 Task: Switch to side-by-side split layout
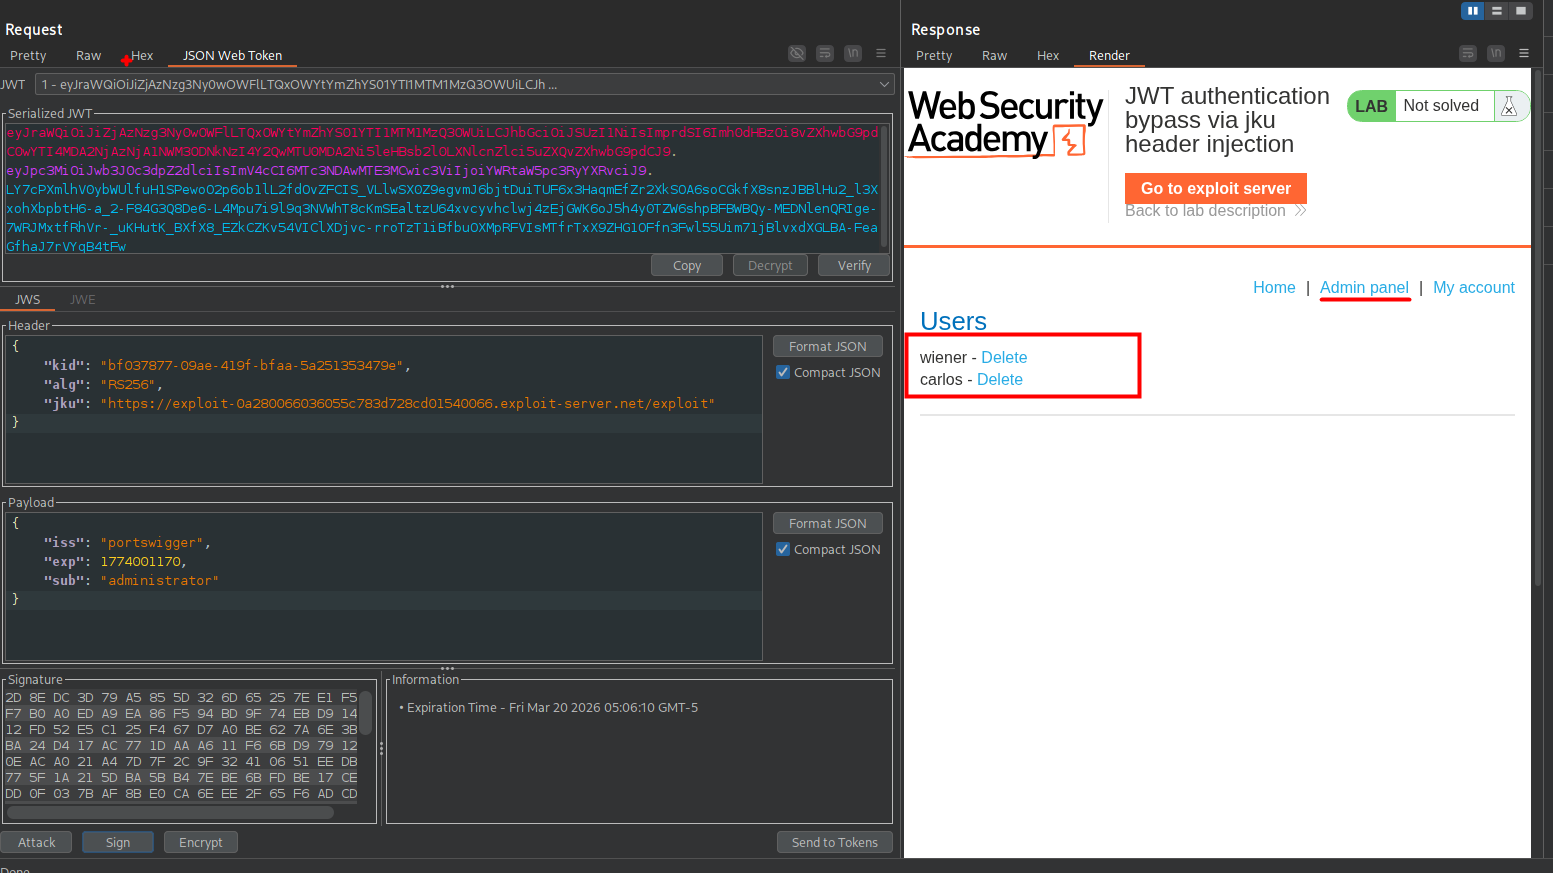coord(1472,11)
